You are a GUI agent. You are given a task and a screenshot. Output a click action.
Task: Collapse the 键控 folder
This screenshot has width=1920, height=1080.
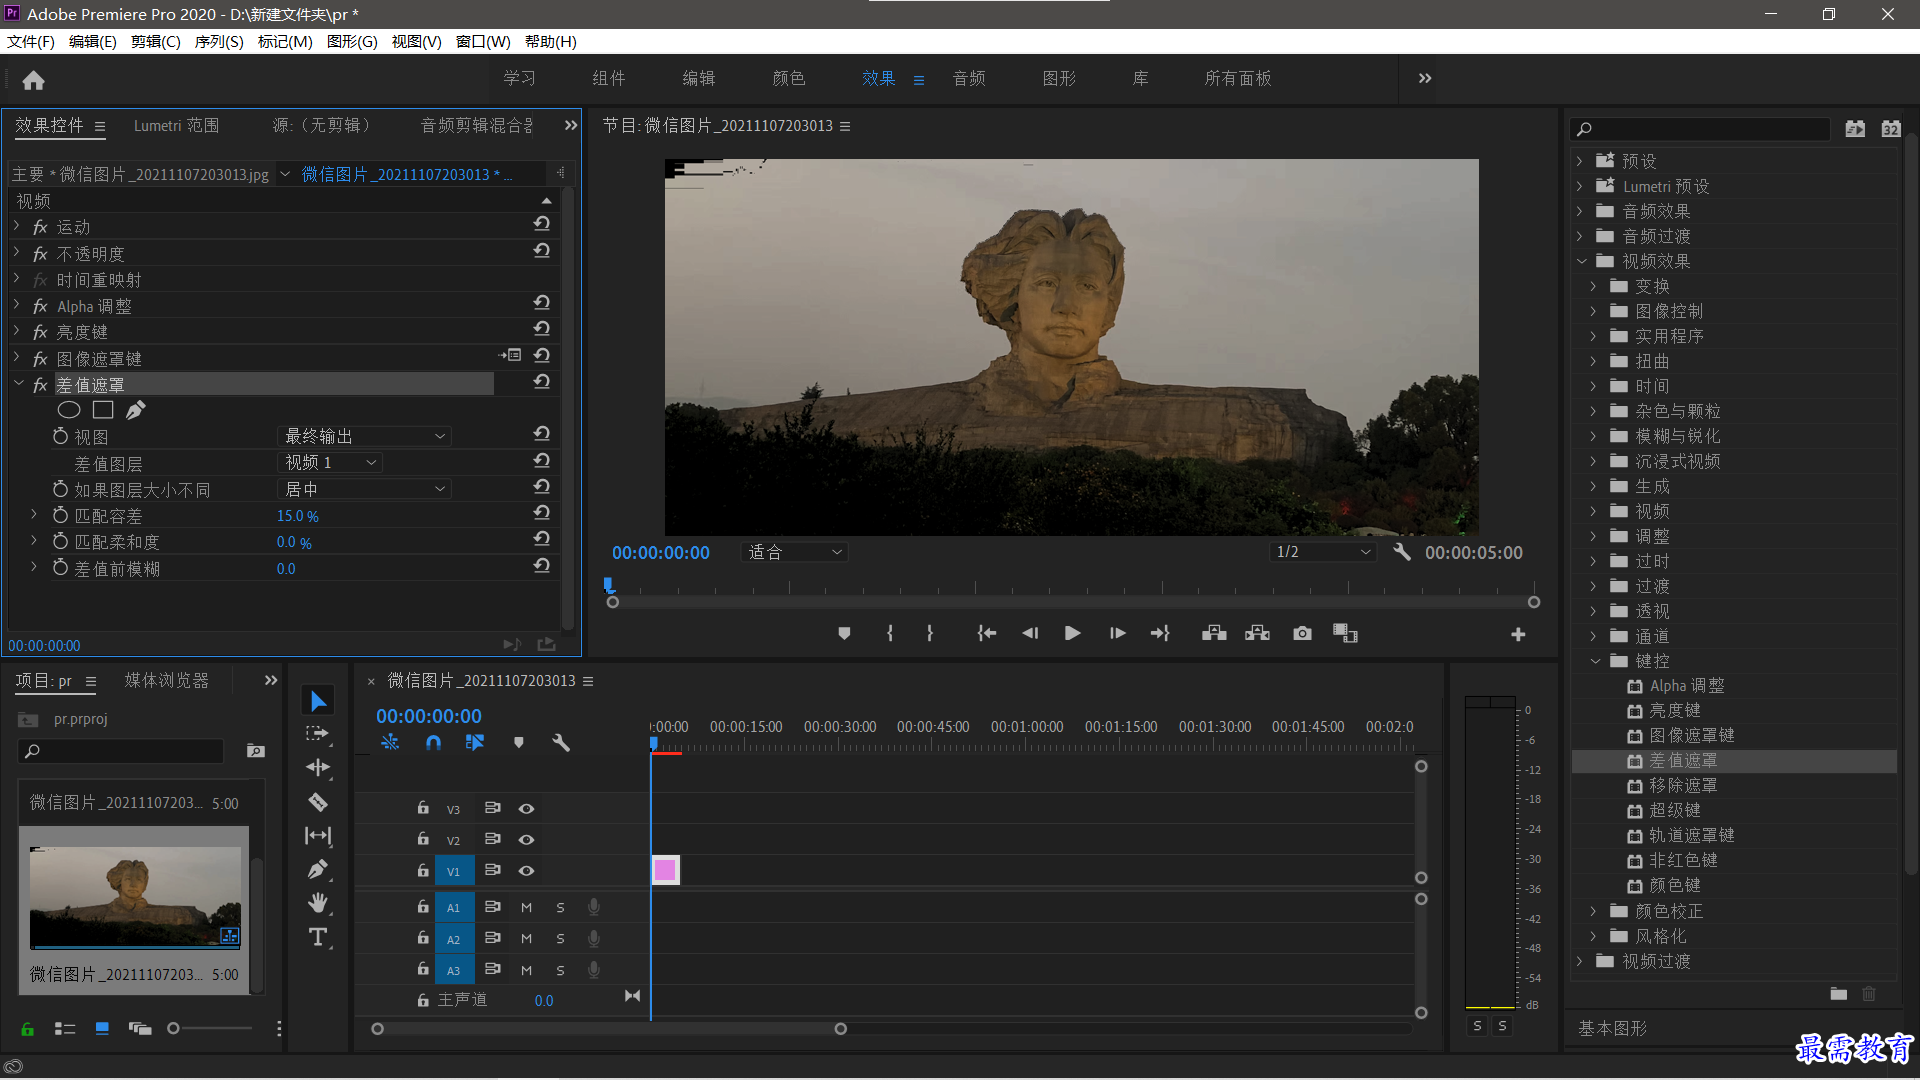1595,661
